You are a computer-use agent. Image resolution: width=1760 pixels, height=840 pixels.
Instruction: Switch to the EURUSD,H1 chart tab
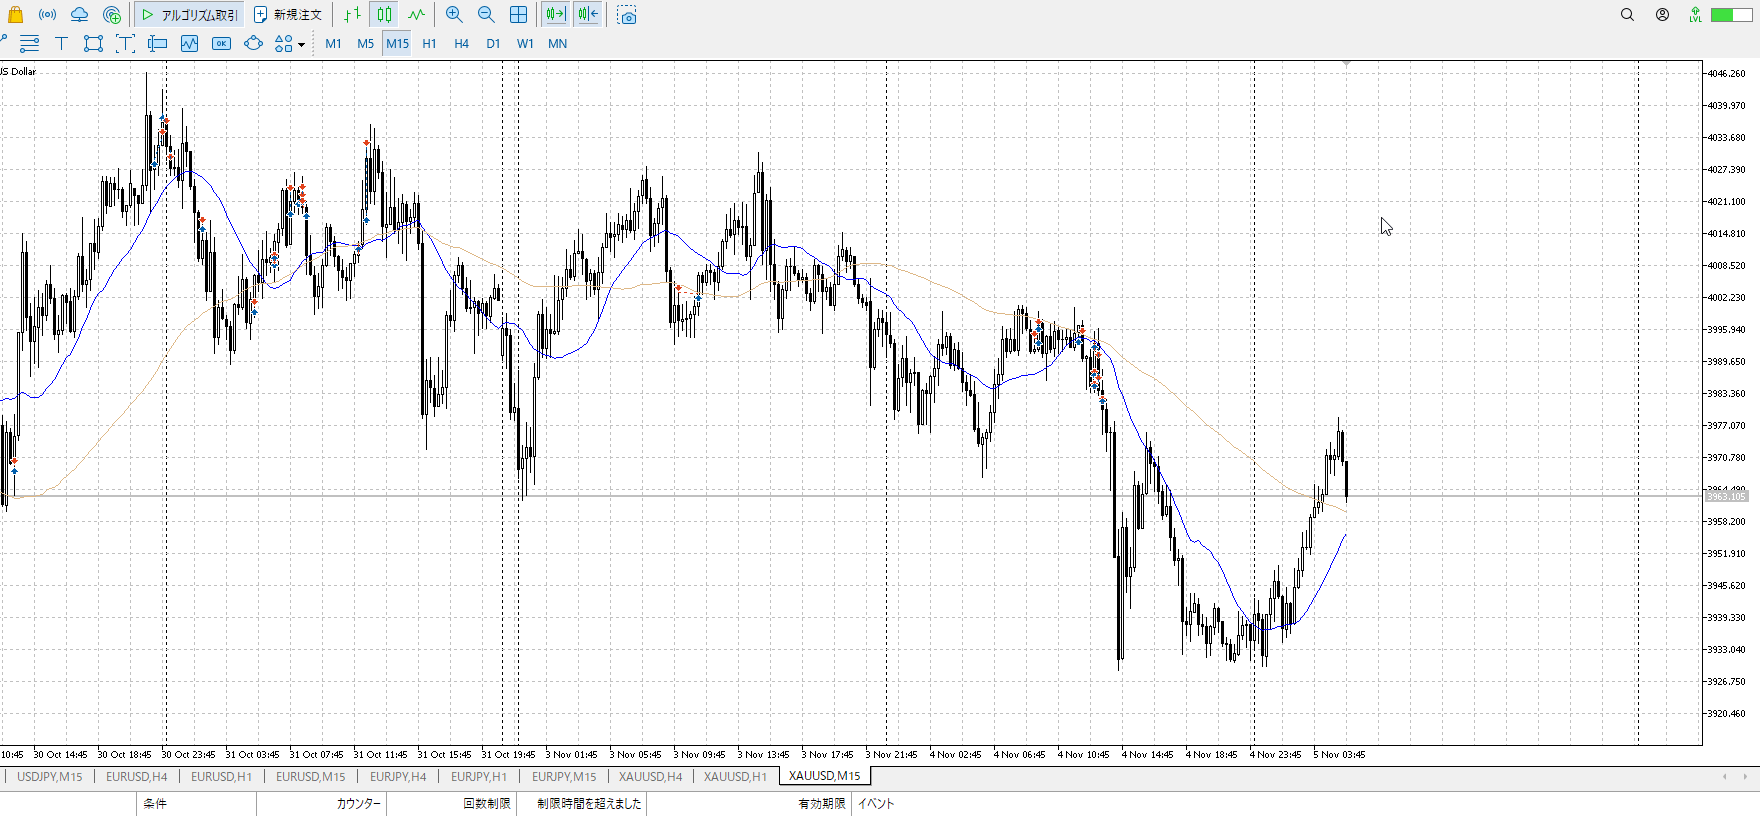(221, 776)
